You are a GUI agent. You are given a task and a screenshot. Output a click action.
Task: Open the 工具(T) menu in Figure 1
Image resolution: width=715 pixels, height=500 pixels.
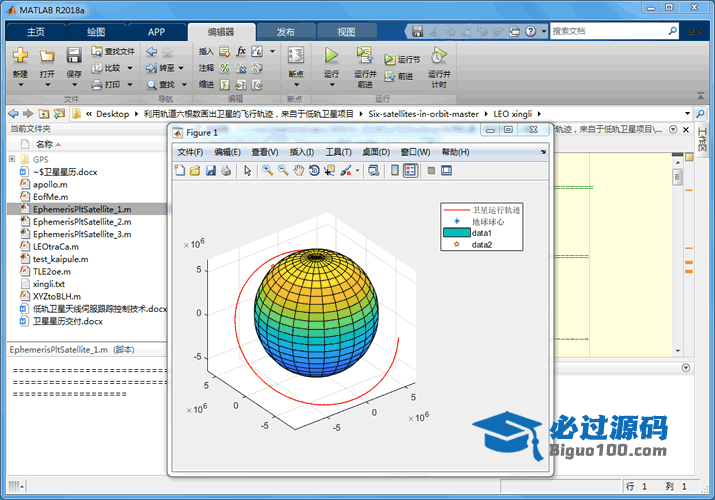click(338, 152)
